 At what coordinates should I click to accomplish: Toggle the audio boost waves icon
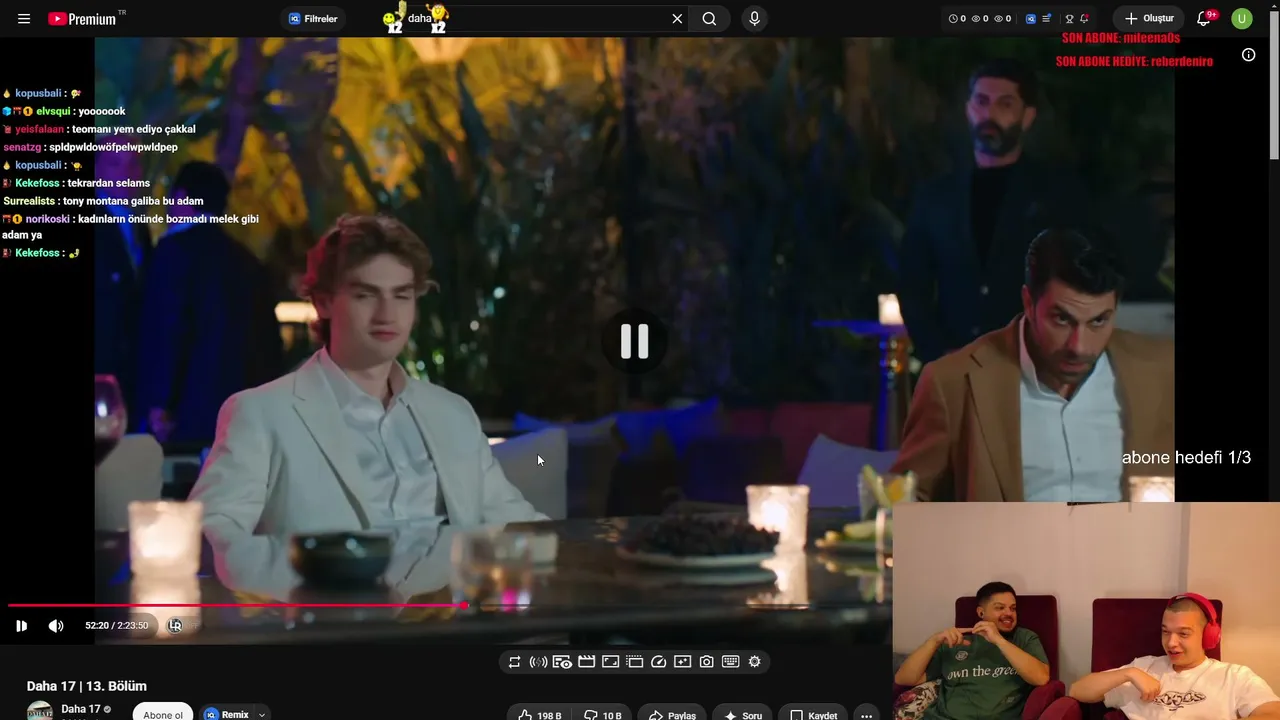538,662
